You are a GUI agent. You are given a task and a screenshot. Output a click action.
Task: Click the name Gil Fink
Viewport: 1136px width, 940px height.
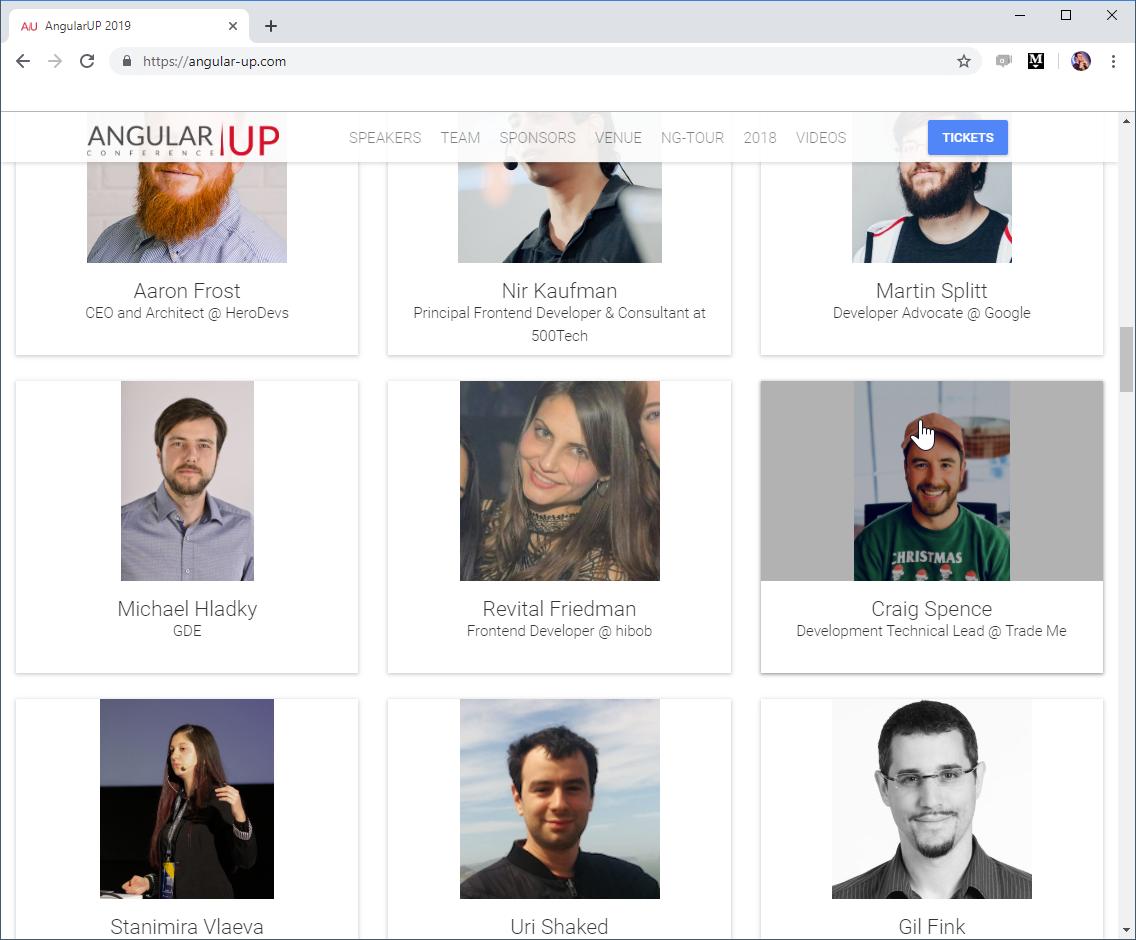tap(932, 927)
